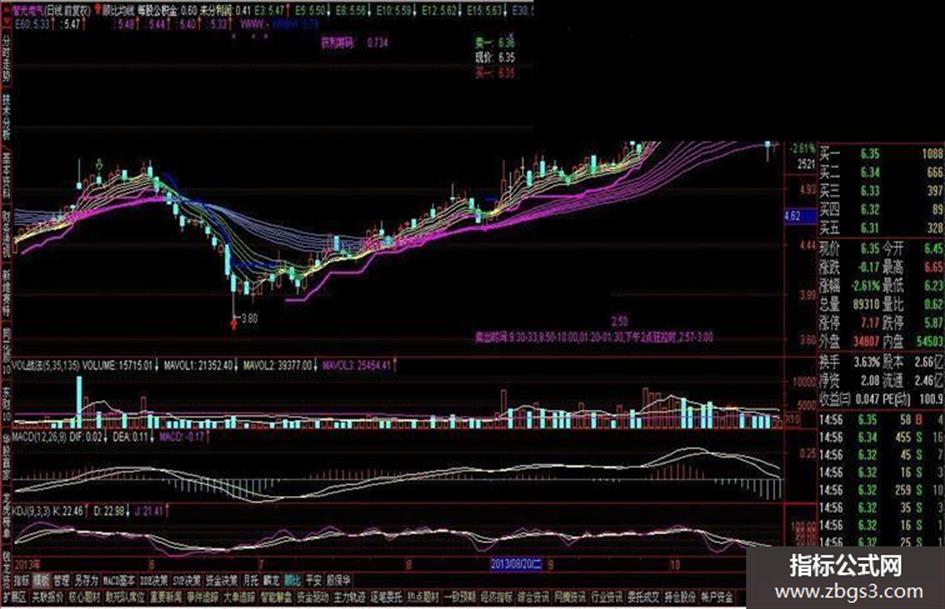Click the stock name title at top left
Image resolution: width=945 pixels, height=609 pixels.
point(29,10)
